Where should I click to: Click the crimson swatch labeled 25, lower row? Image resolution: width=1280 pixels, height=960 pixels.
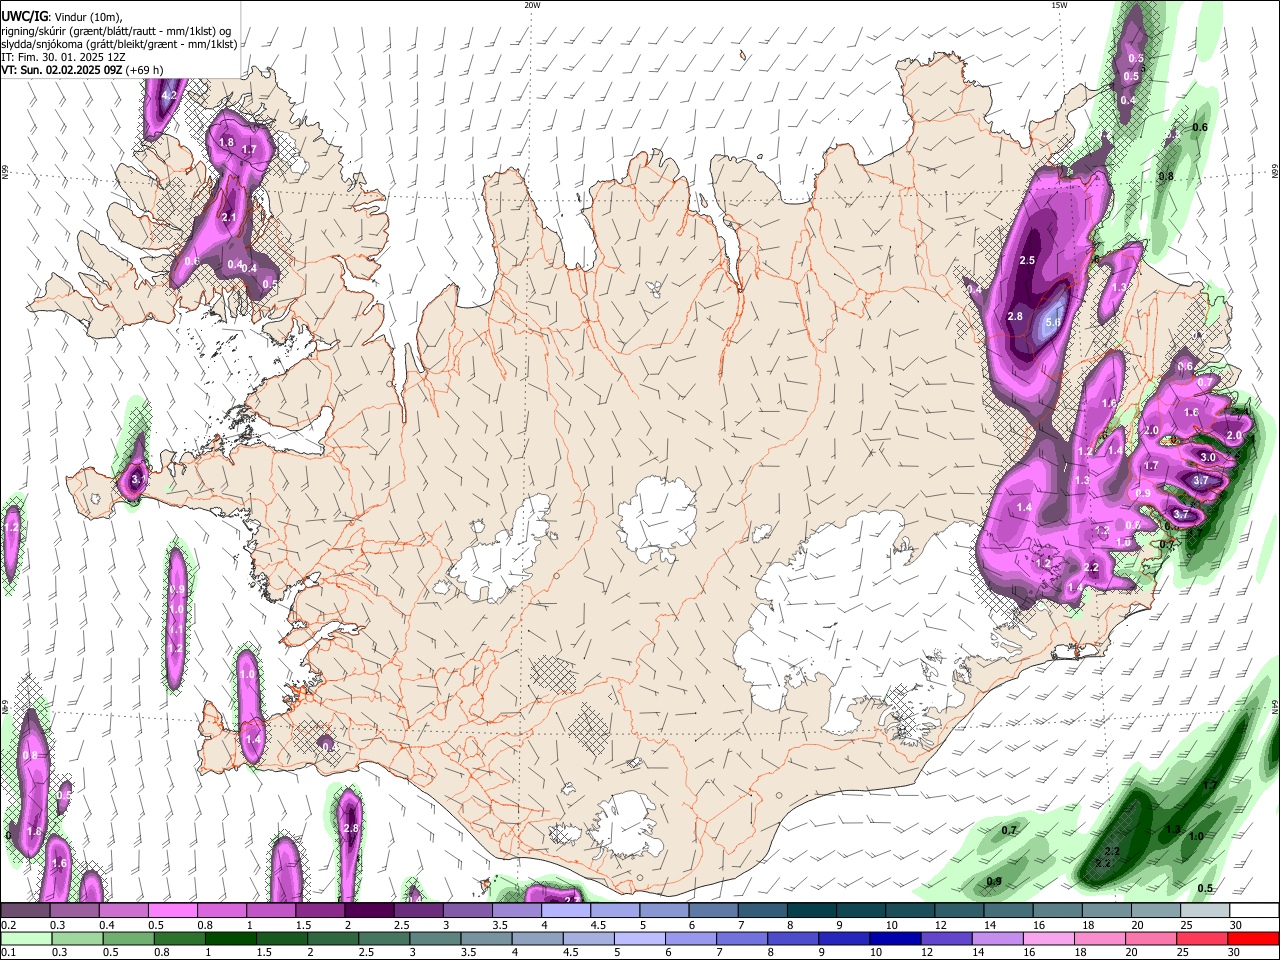click(1202, 939)
